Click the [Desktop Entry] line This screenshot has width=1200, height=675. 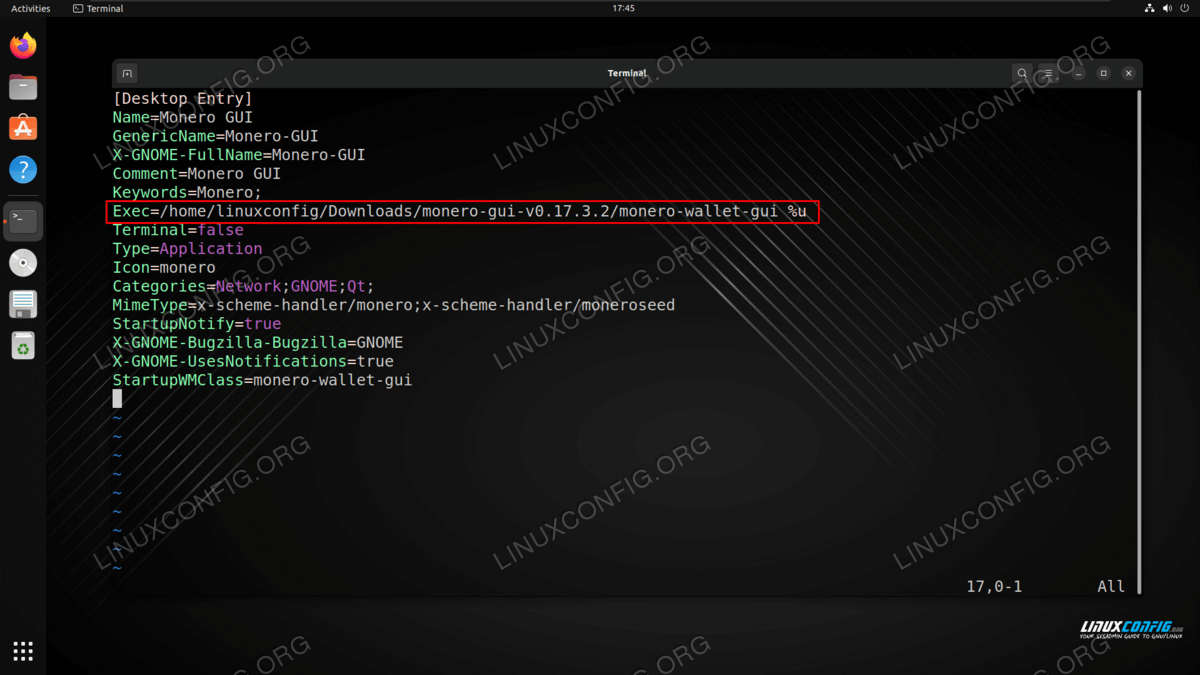tap(182, 98)
